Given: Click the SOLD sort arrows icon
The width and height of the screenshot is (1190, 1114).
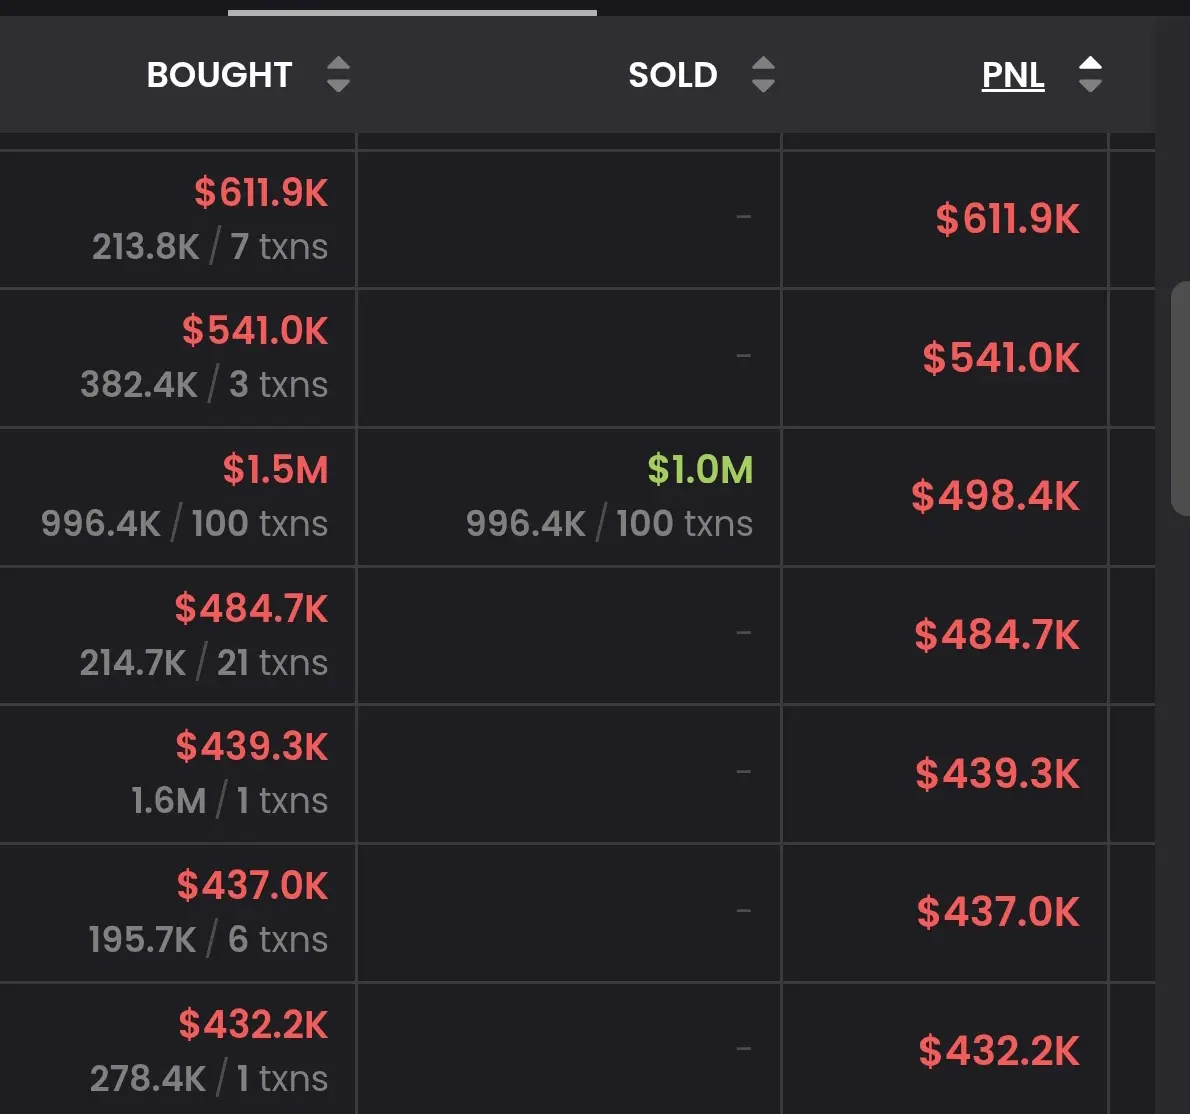Looking at the screenshot, I should point(763,74).
